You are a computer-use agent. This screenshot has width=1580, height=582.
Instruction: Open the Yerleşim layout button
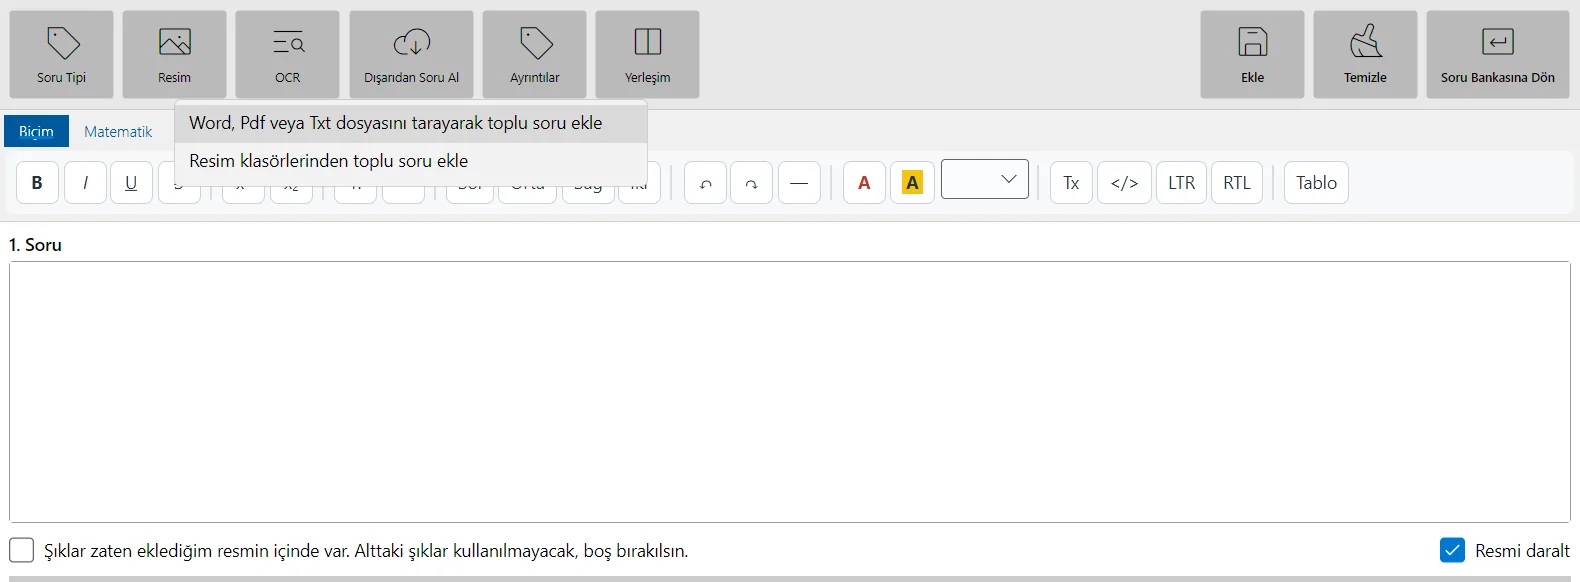click(648, 55)
